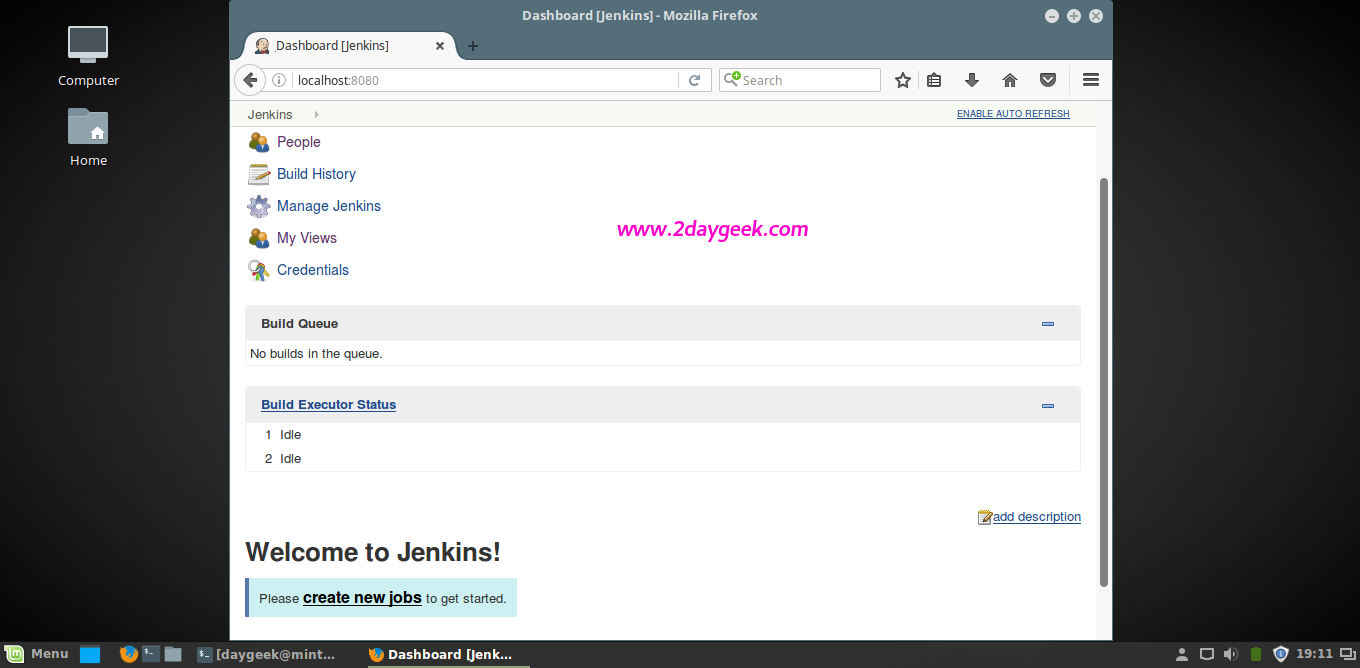Click the add description notepad icon
Viewport: 1360px width, 668px height.
coord(985,517)
